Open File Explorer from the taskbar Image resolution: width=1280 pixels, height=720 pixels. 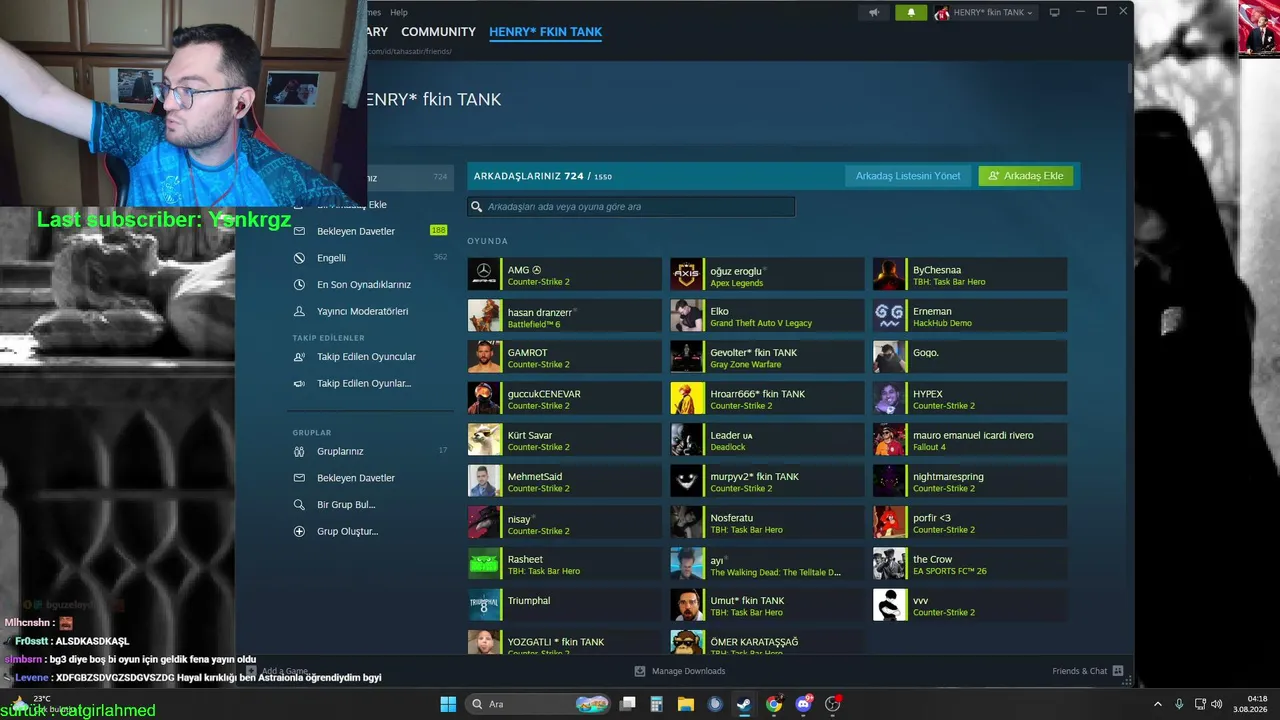point(686,704)
